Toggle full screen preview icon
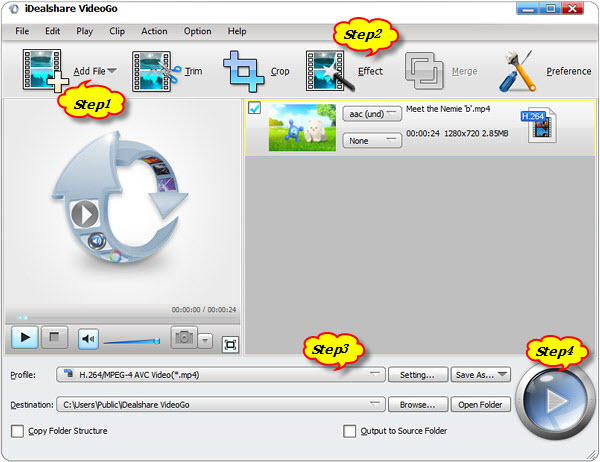Image resolution: width=600 pixels, height=462 pixels. (x=230, y=344)
